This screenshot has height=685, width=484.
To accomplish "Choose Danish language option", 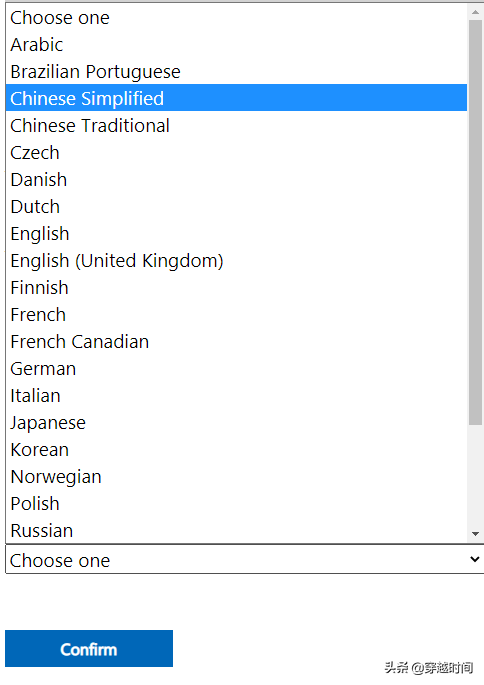I will pos(236,180).
